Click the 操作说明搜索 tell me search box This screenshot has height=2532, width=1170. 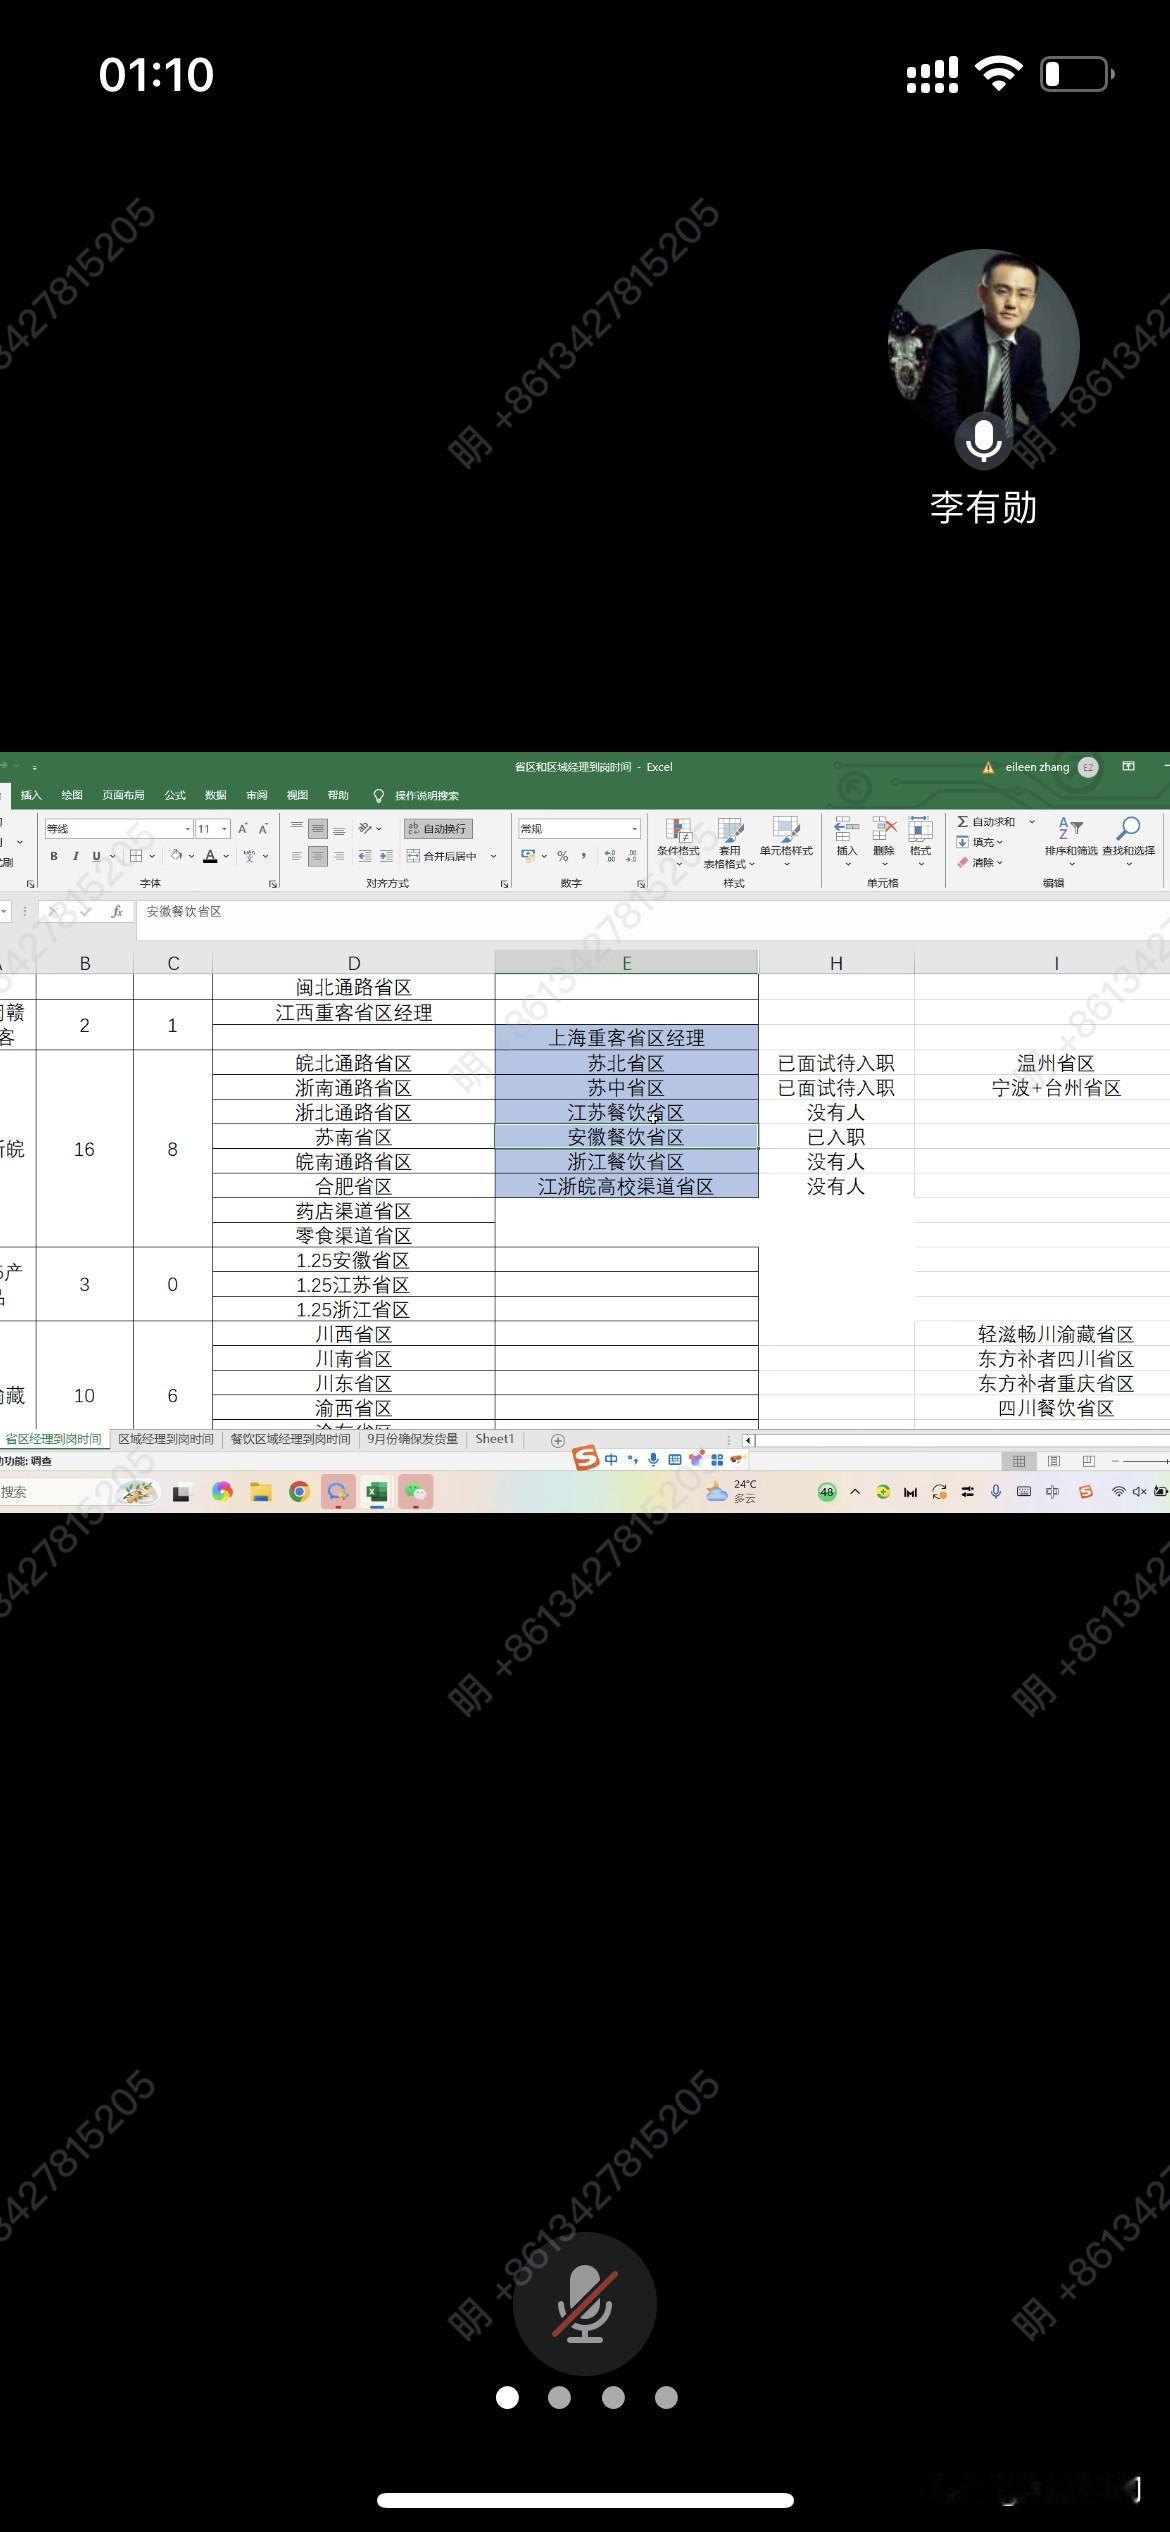(416, 796)
